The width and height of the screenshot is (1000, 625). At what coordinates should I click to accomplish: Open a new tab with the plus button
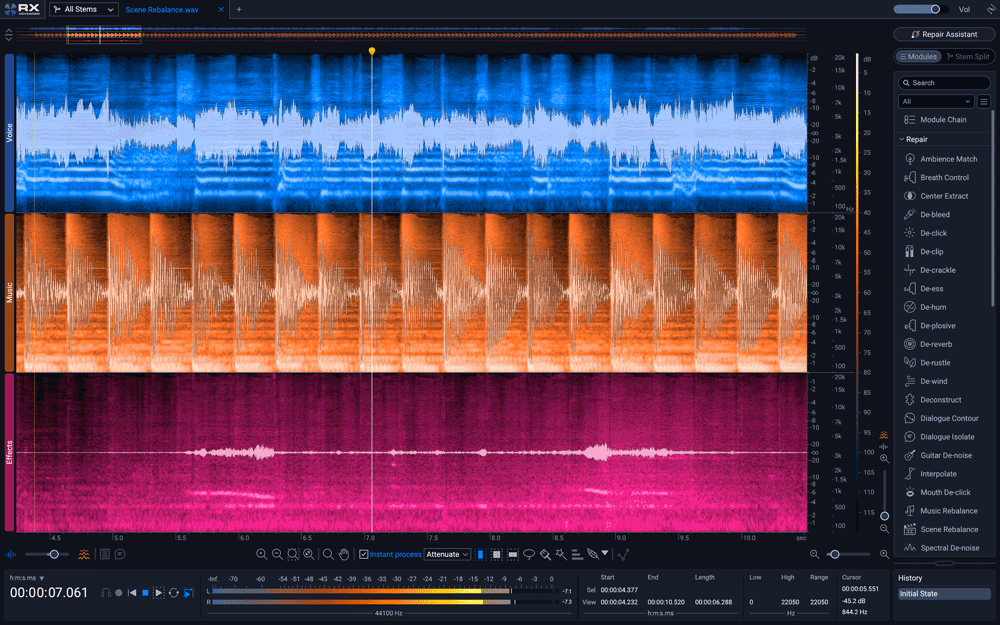click(x=238, y=9)
